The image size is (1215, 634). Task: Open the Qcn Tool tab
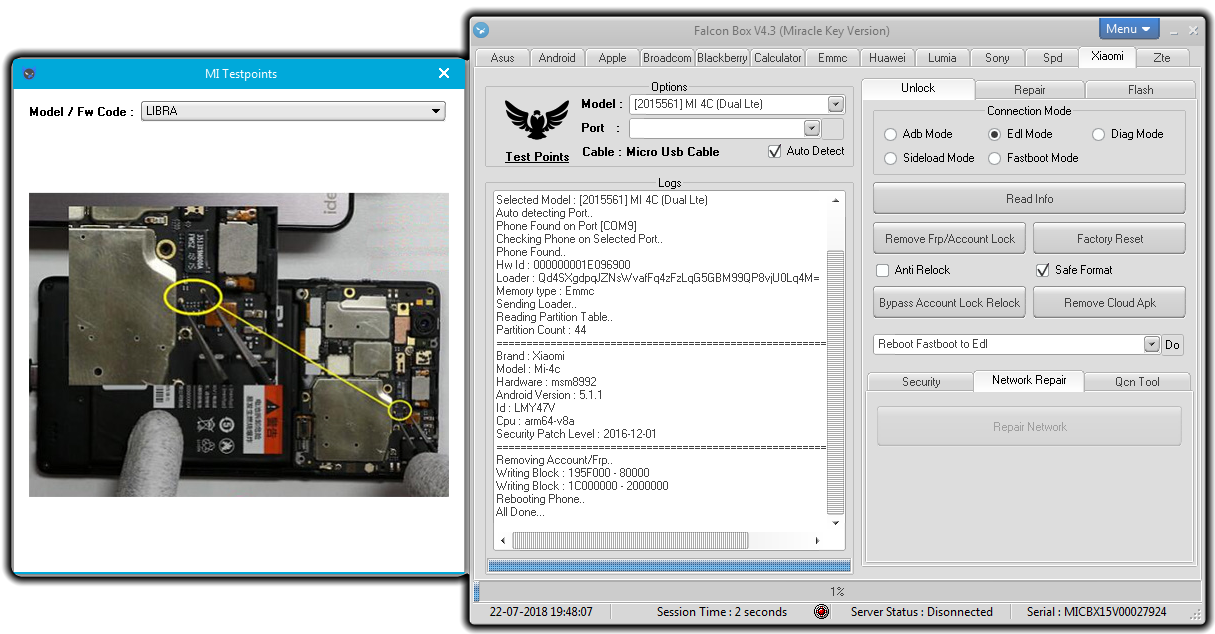pos(1138,382)
